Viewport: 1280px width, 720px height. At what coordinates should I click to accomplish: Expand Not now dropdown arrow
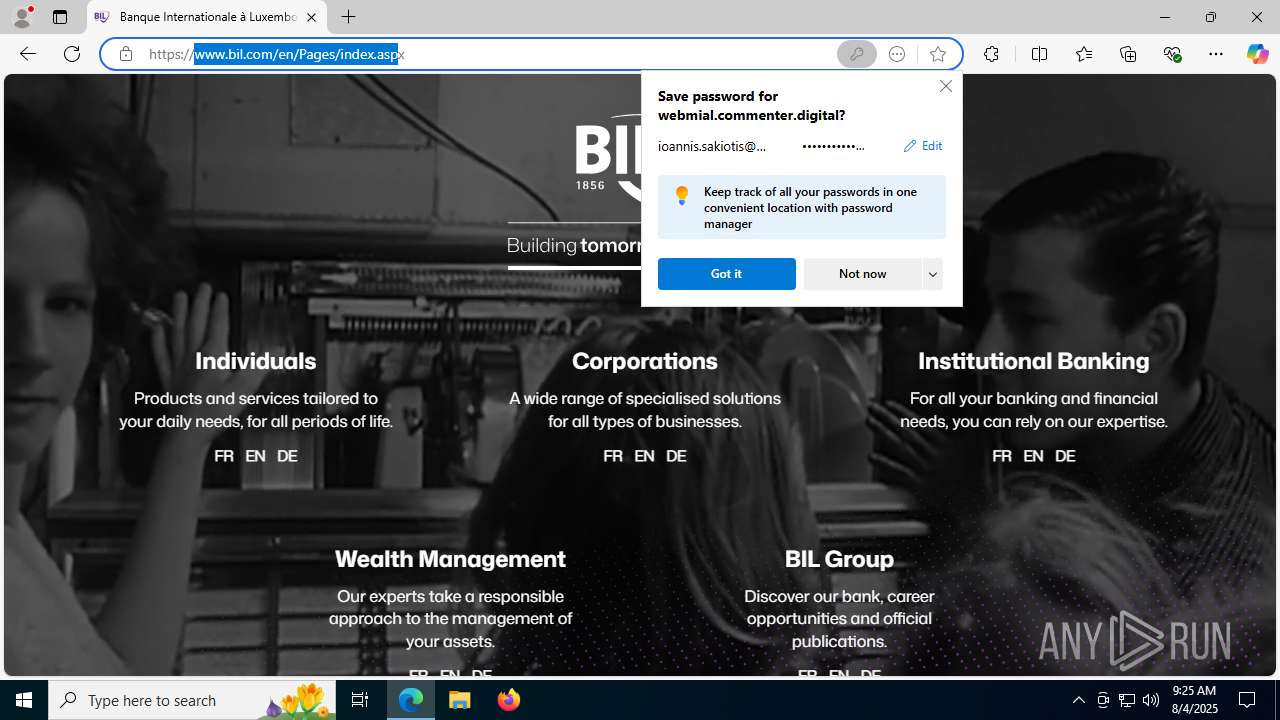[933, 274]
